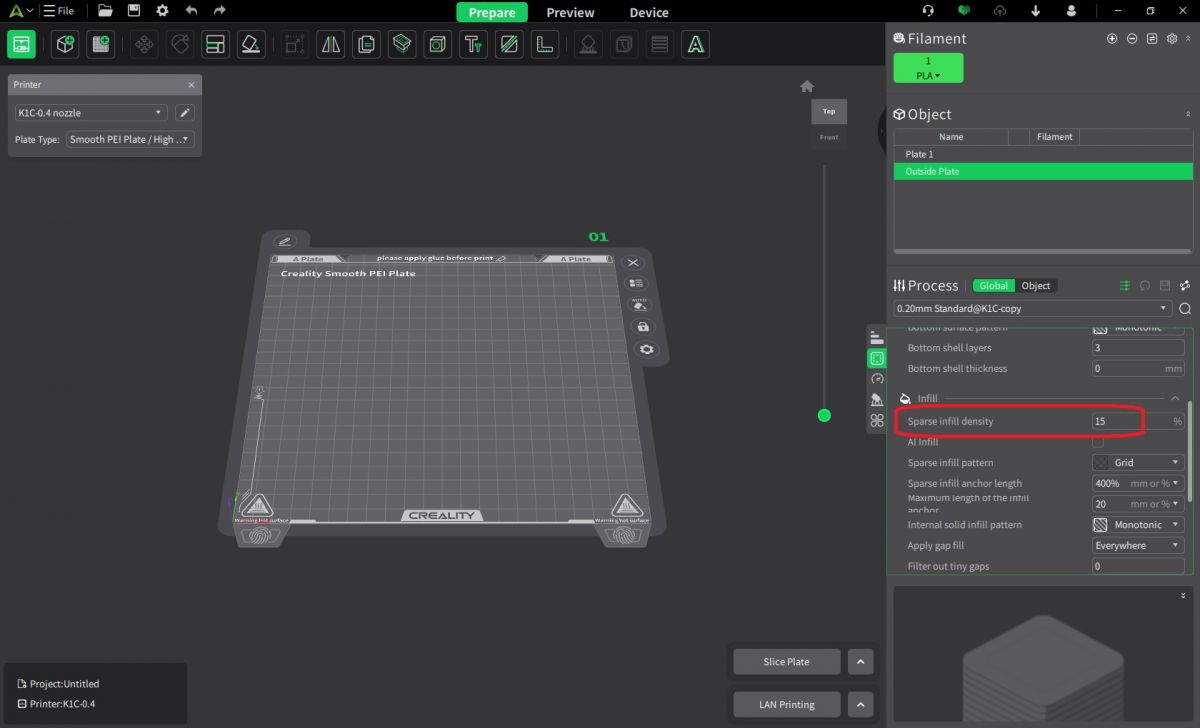Viewport: 1200px width, 728px height.
Task: Click the plate name edit pencil
Action: [x=285, y=241]
